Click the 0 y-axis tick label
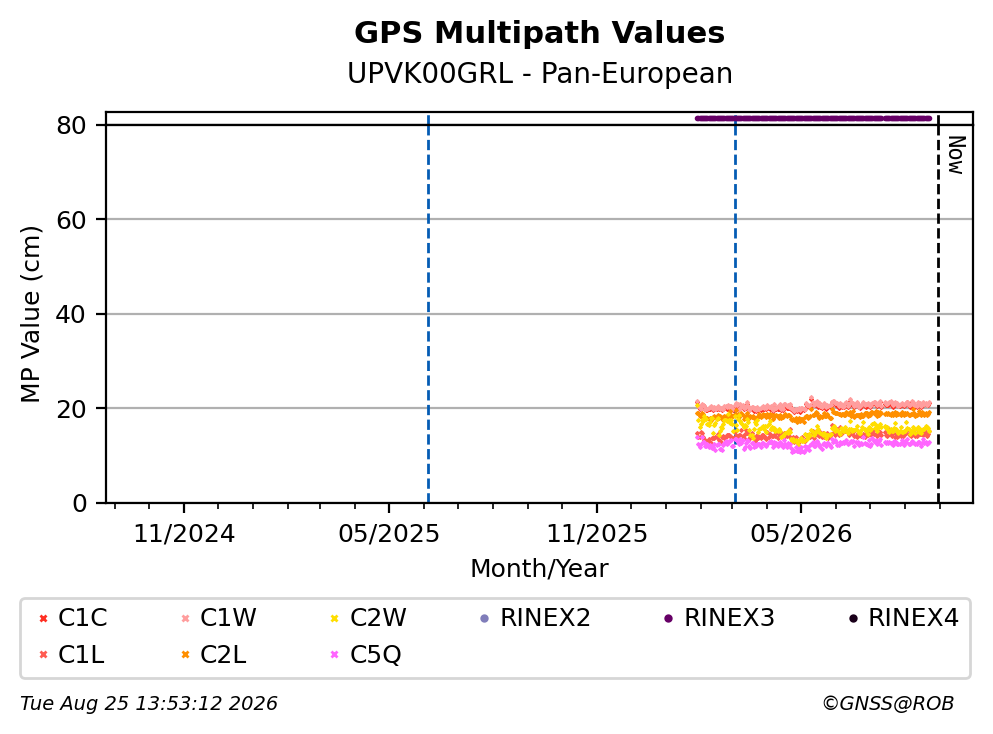 (x=79, y=503)
